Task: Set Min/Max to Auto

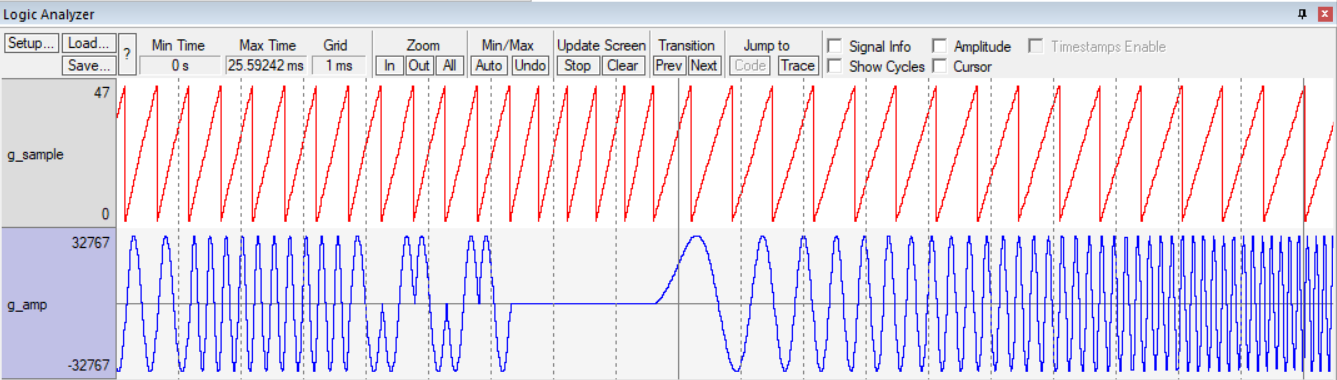Action: click(490, 66)
